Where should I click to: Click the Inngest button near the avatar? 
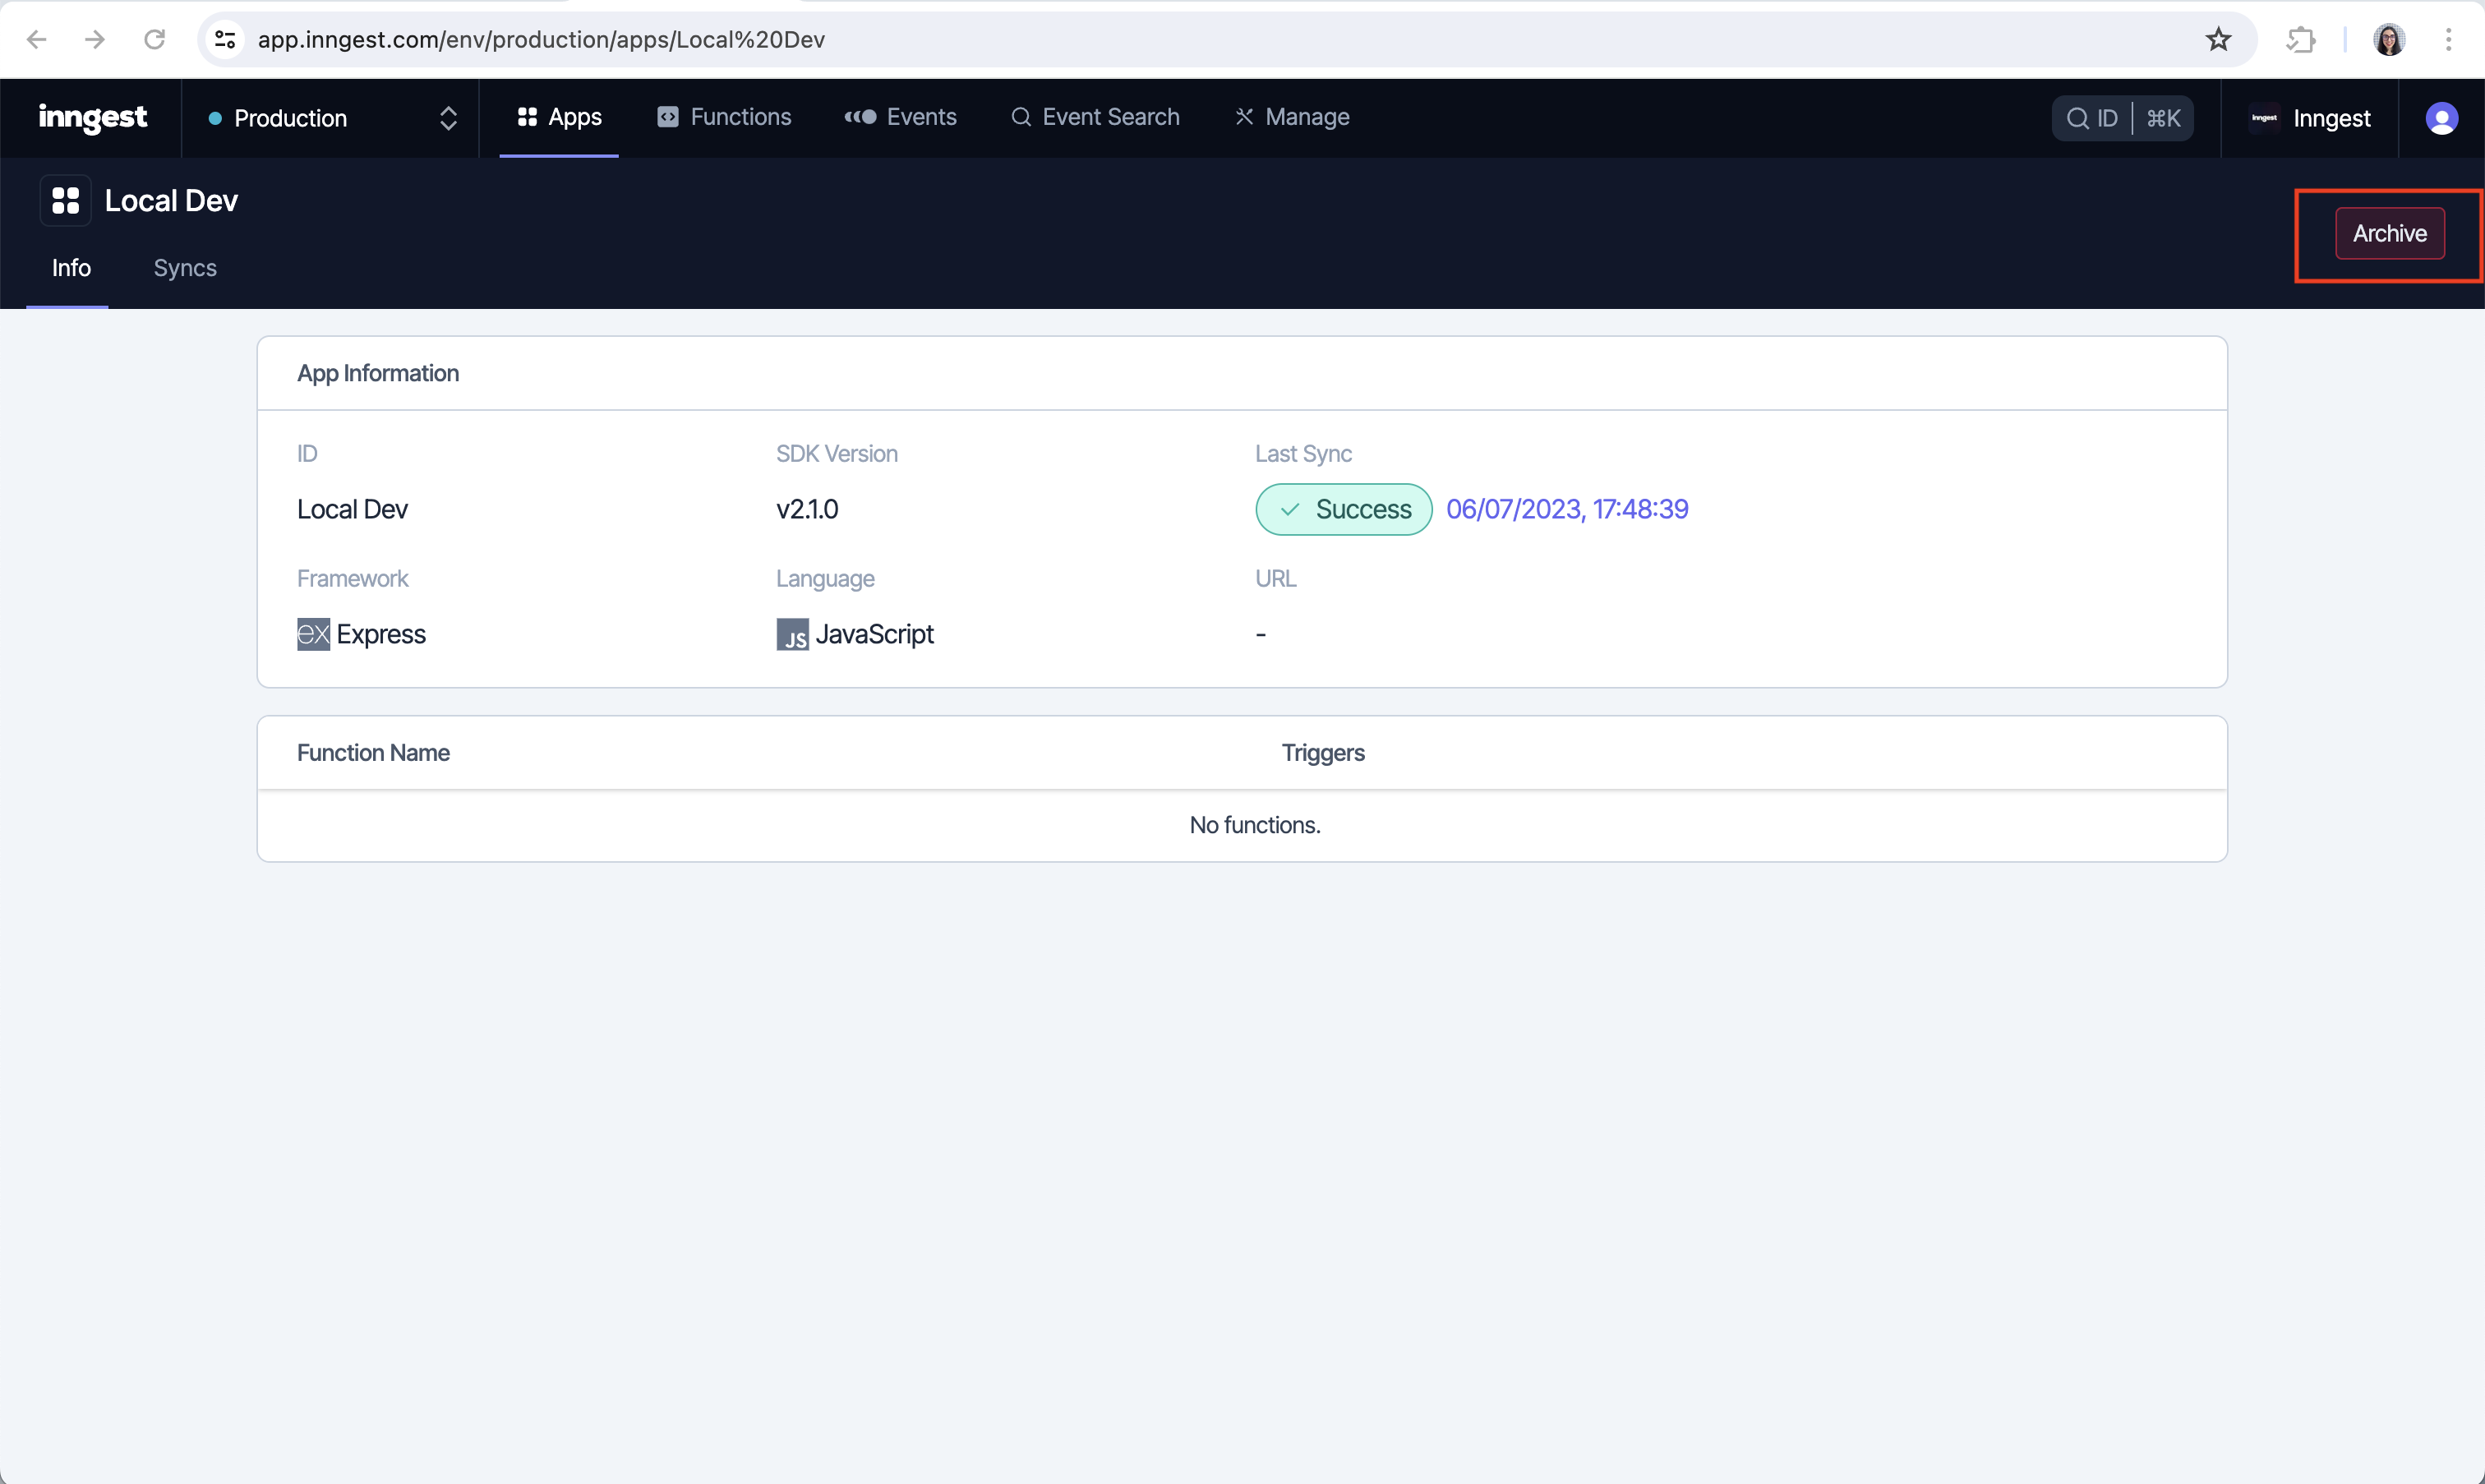[x=2312, y=117]
